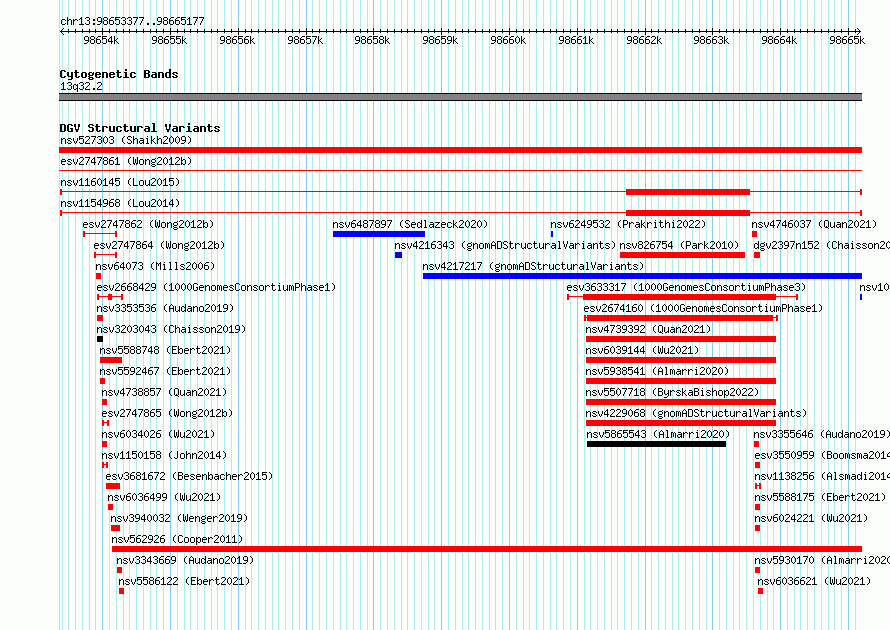890x630 pixels.
Task: Click nsv3343669 (Audano2019) label
Action: tap(185, 560)
